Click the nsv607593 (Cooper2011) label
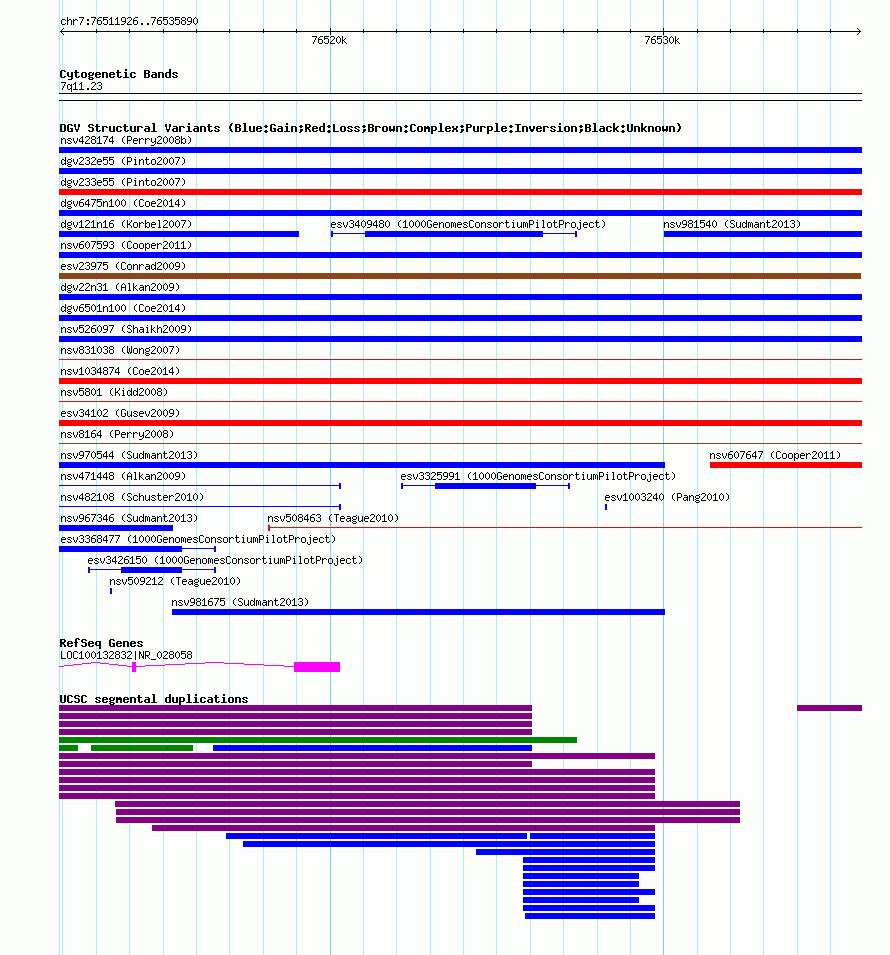The image size is (890, 955). tap(126, 245)
